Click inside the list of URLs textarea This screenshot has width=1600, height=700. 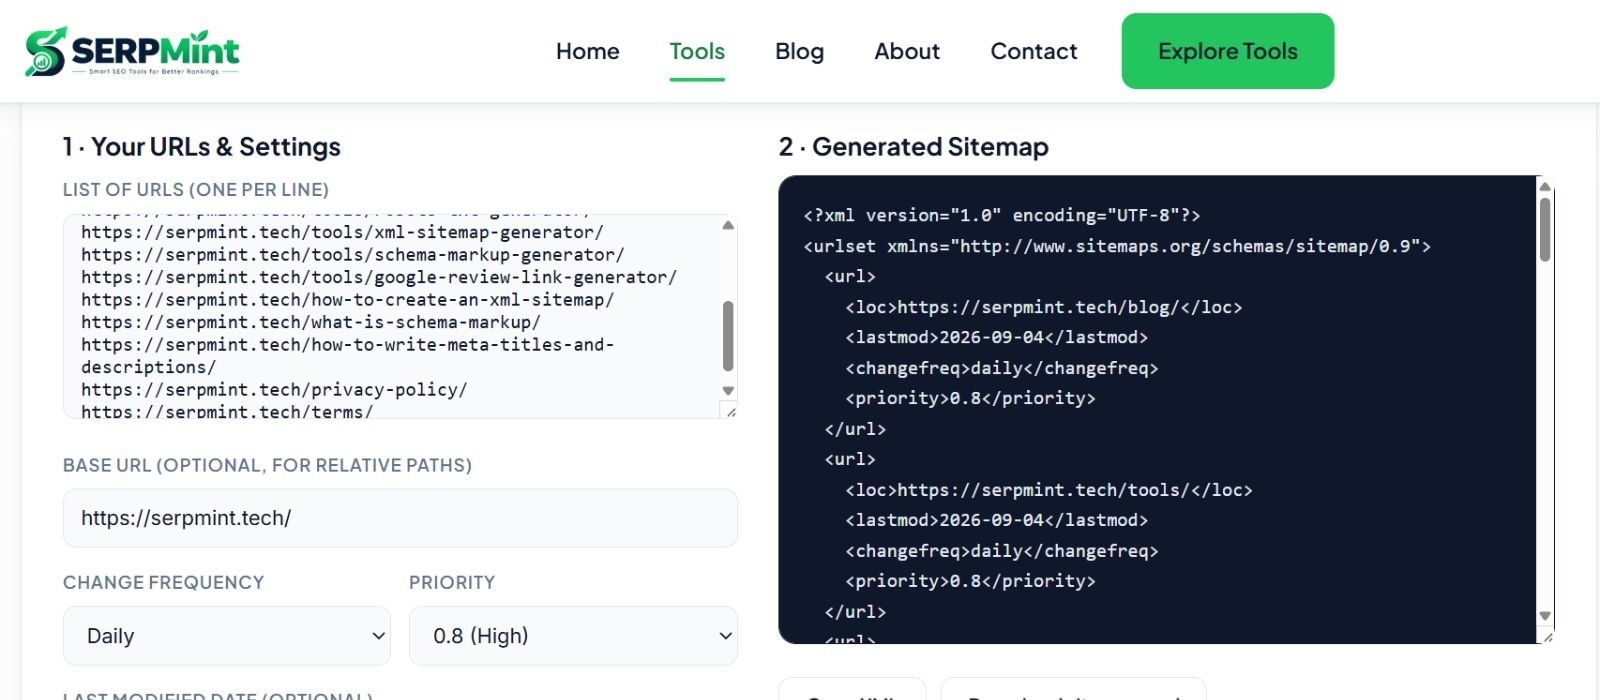pos(400,316)
